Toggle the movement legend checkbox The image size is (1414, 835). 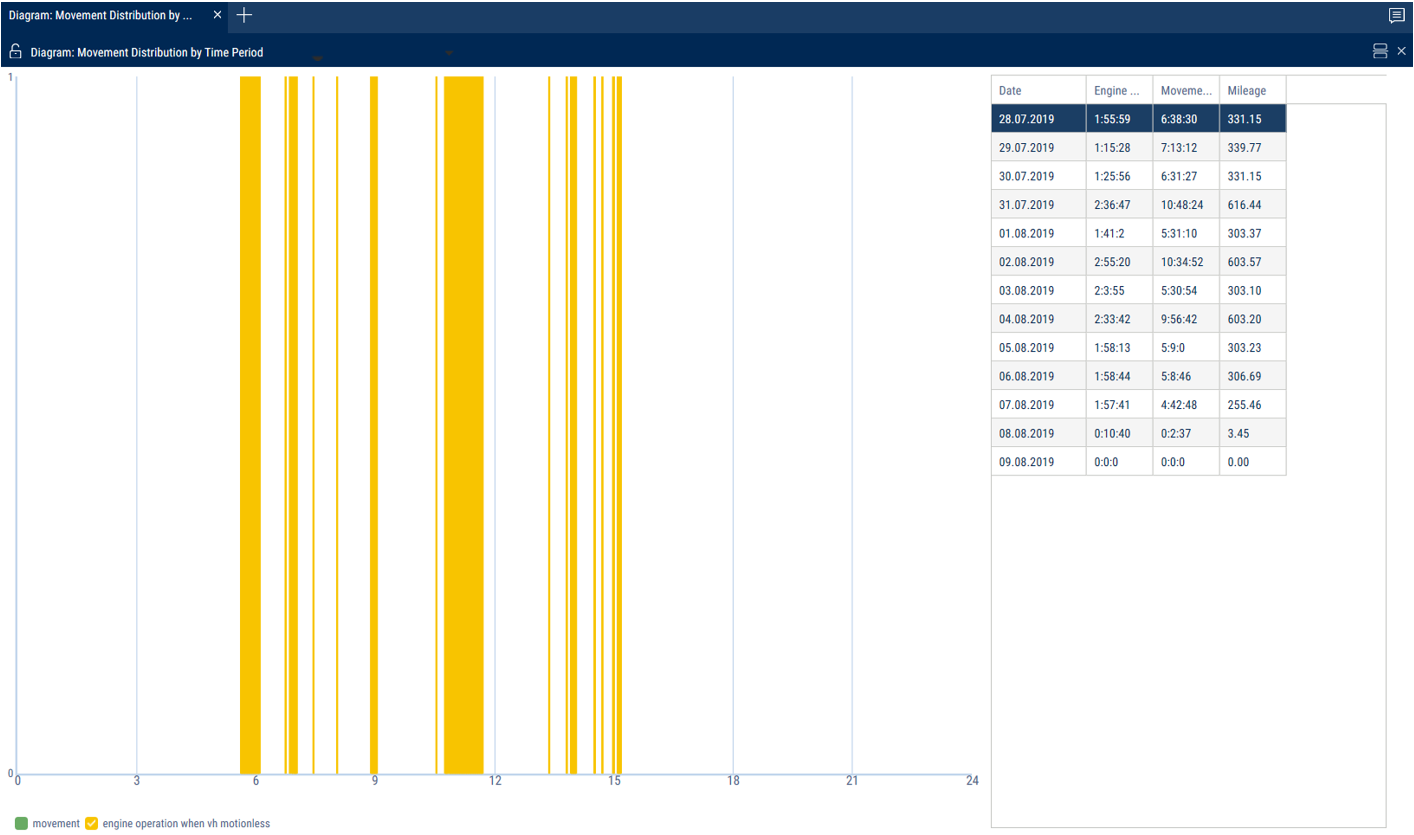(22, 823)
